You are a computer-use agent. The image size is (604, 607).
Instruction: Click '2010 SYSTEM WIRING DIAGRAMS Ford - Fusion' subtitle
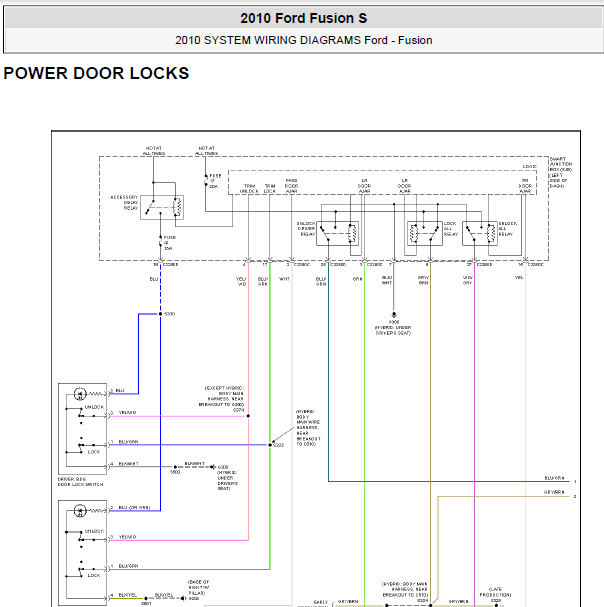point(304,40)
